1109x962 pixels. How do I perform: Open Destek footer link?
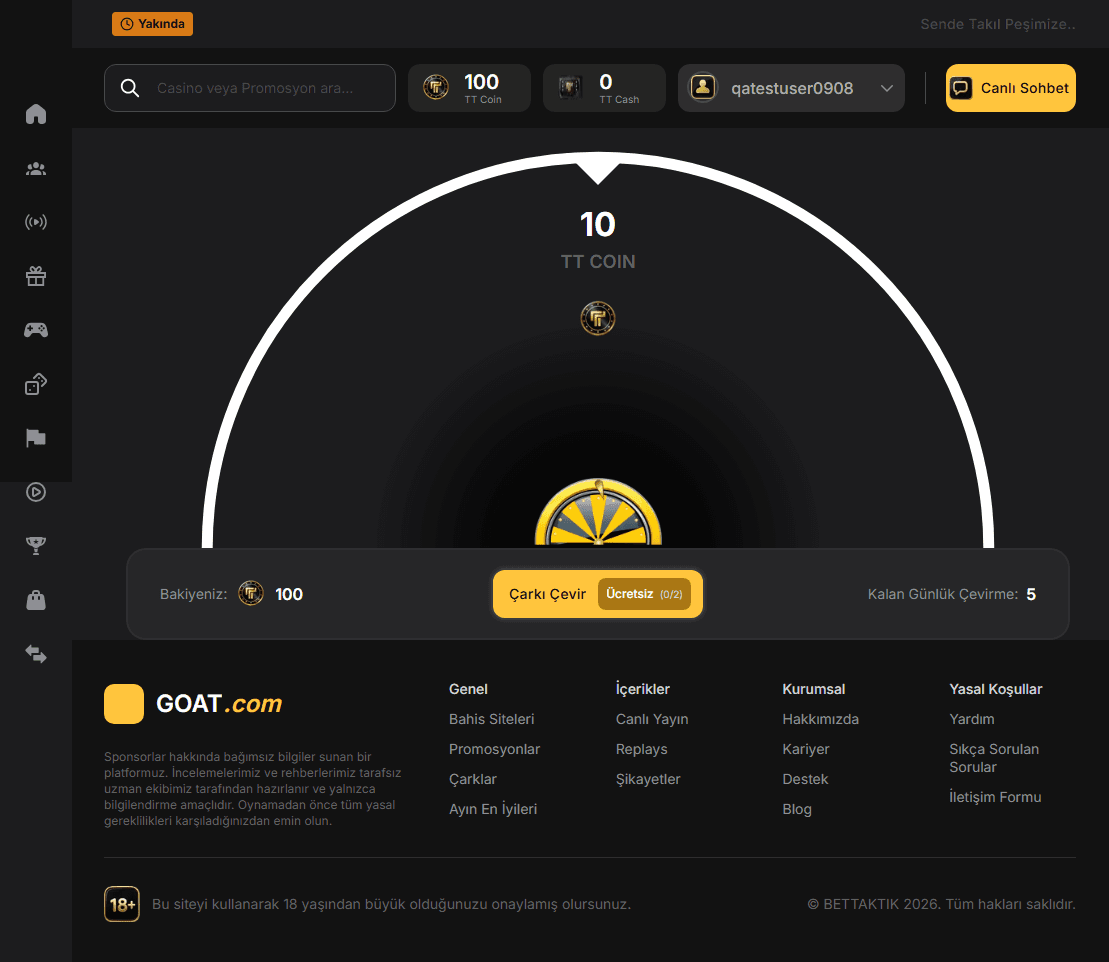point(805,779)
